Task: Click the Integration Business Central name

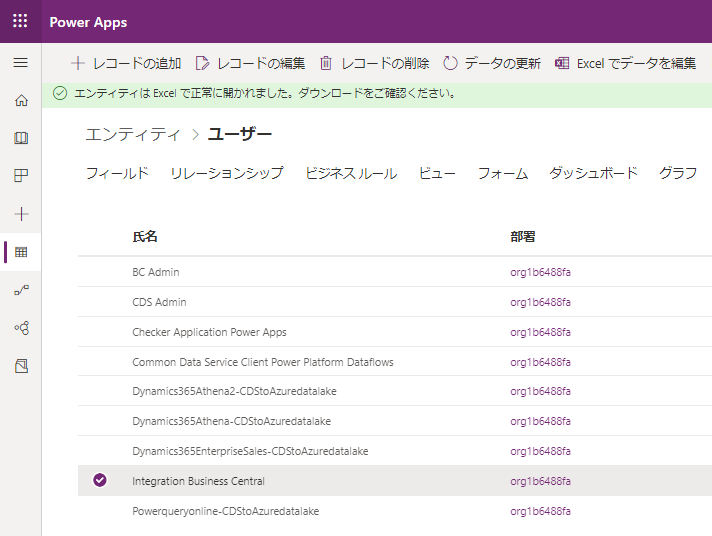Action: pos(198,481)
